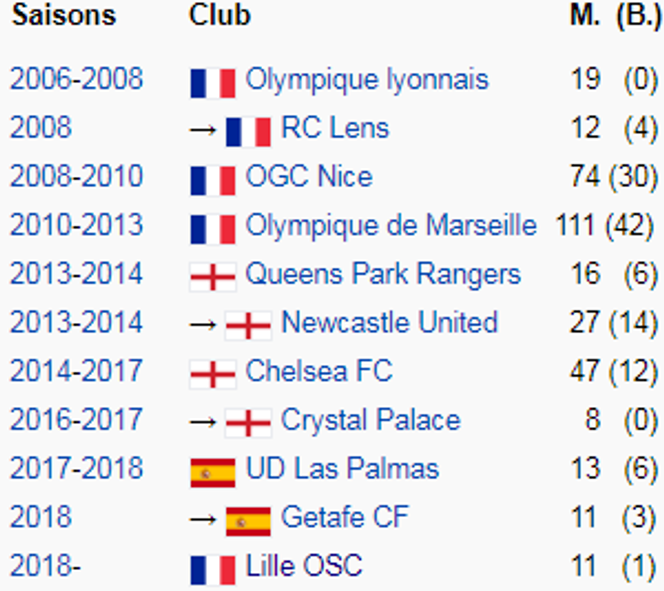This screenshot has height=591, width=664.
Task: Go to the Newcastle United page
Action: coord(390,323)
